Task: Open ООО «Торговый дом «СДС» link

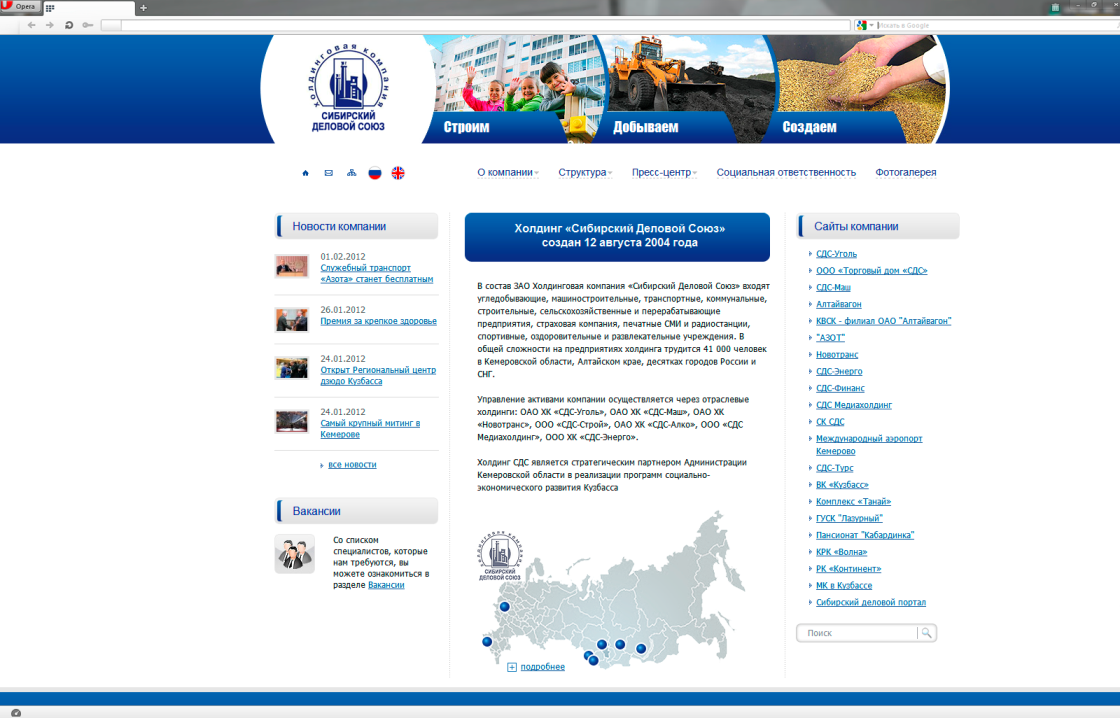Action: (871, 271)
